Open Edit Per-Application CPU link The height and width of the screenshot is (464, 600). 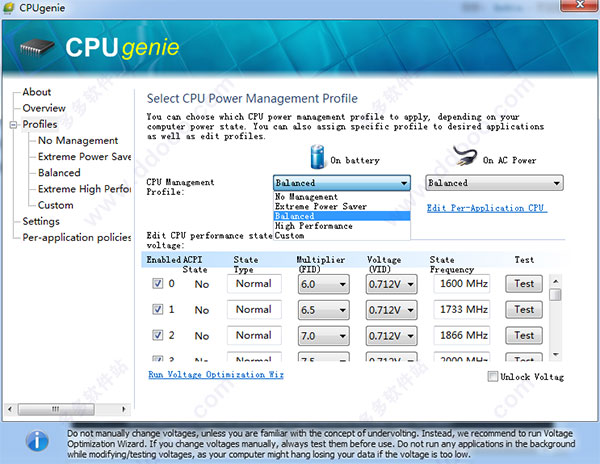[485, 208]
